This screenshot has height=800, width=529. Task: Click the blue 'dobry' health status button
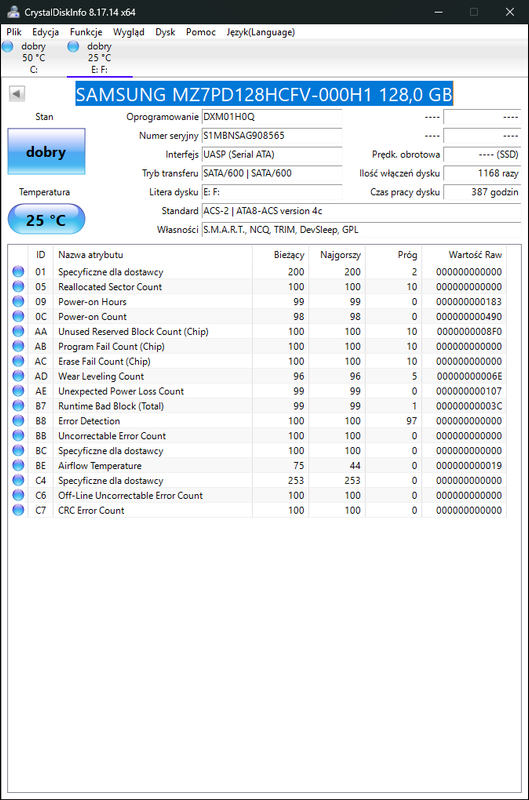pos(46,152)
